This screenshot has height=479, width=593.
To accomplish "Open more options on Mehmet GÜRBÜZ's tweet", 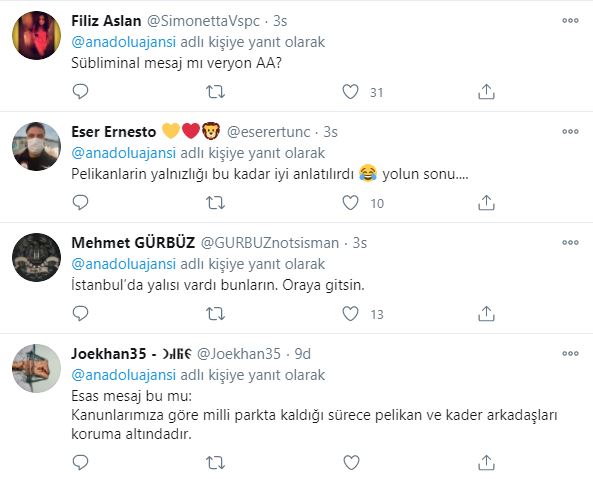I will pyautogui.click(x=570, y=242).
